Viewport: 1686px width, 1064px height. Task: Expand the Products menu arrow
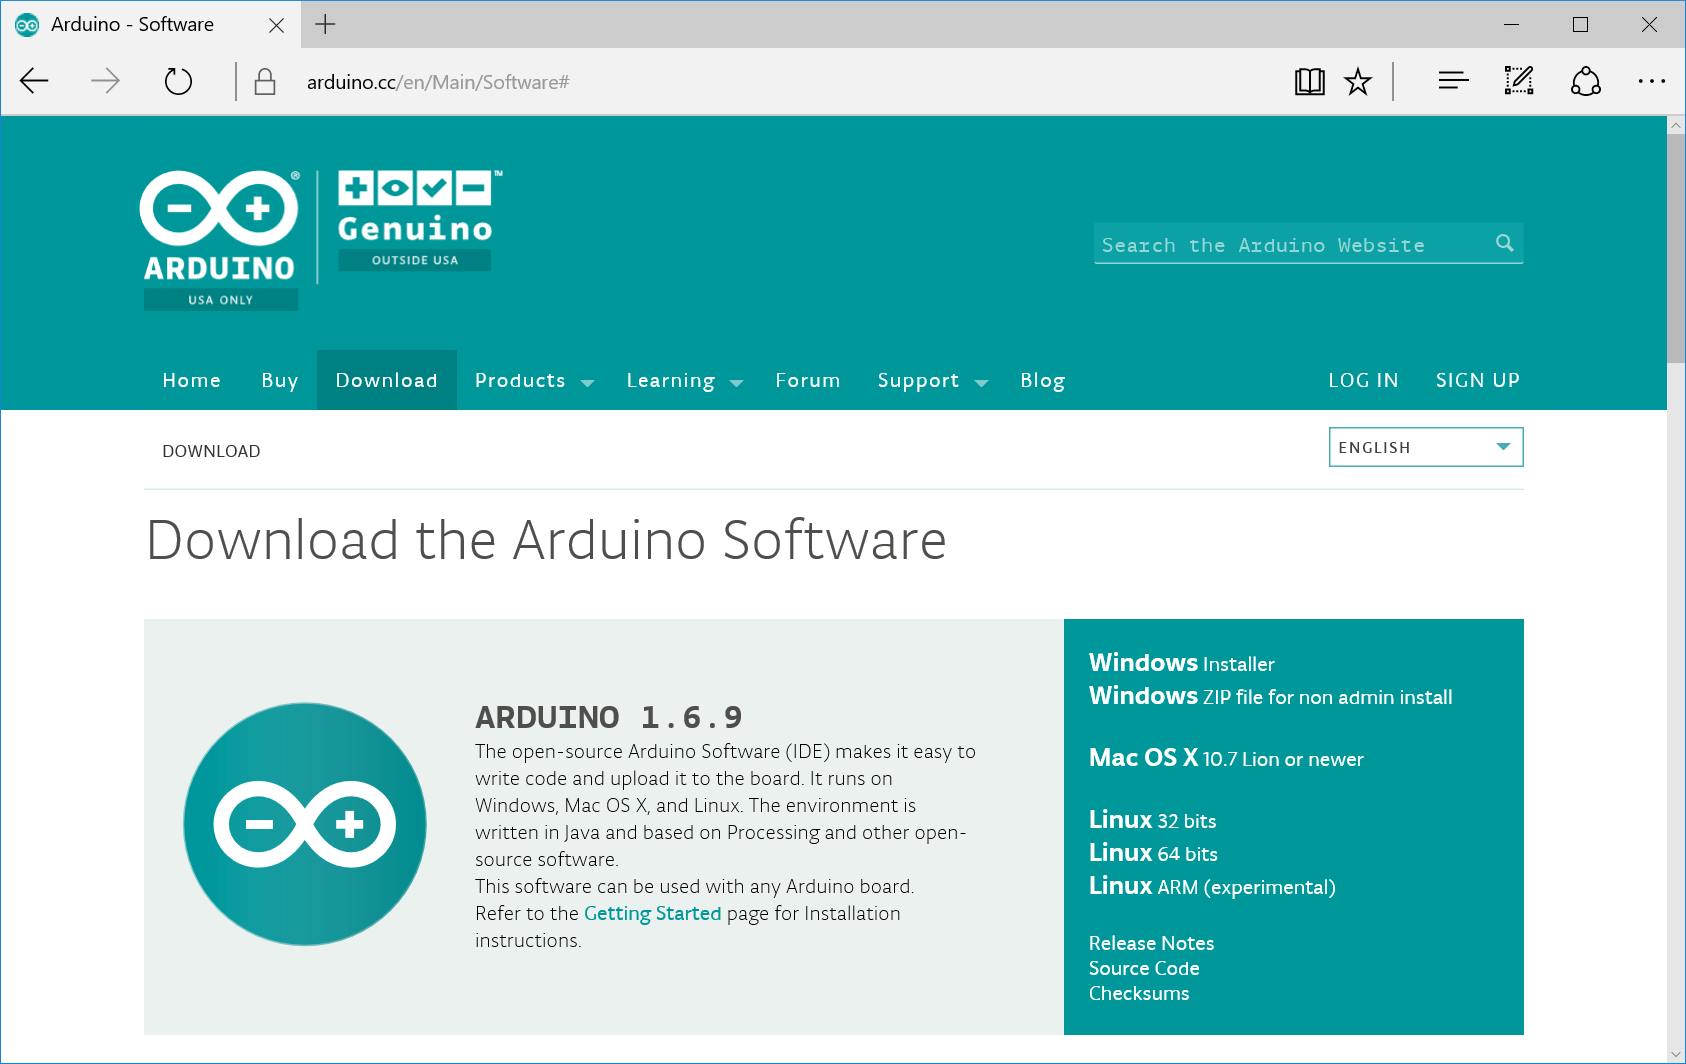click(x=587, y=383)
